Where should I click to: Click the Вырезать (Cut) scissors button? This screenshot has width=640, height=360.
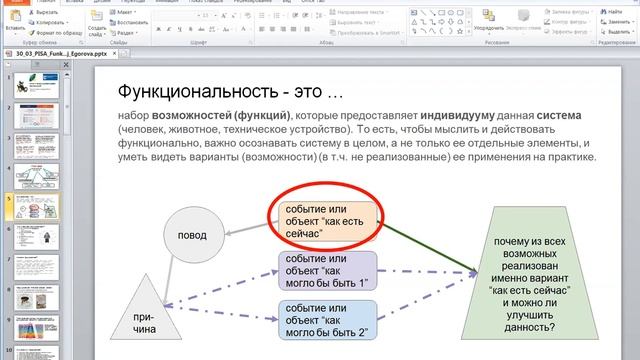point(43,13)
